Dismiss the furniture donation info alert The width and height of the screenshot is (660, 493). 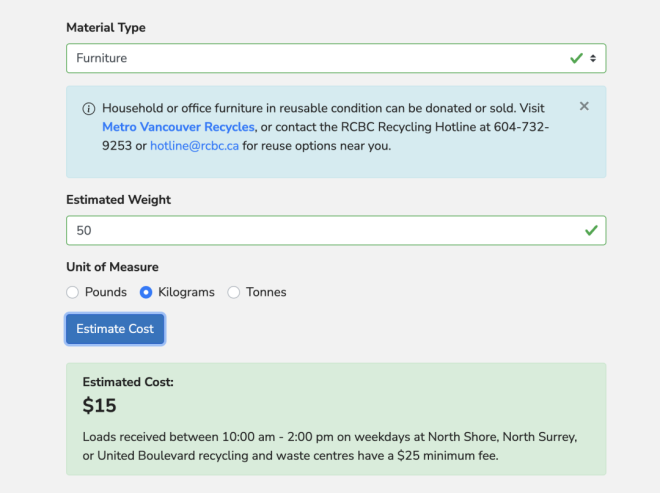point(584,106)
